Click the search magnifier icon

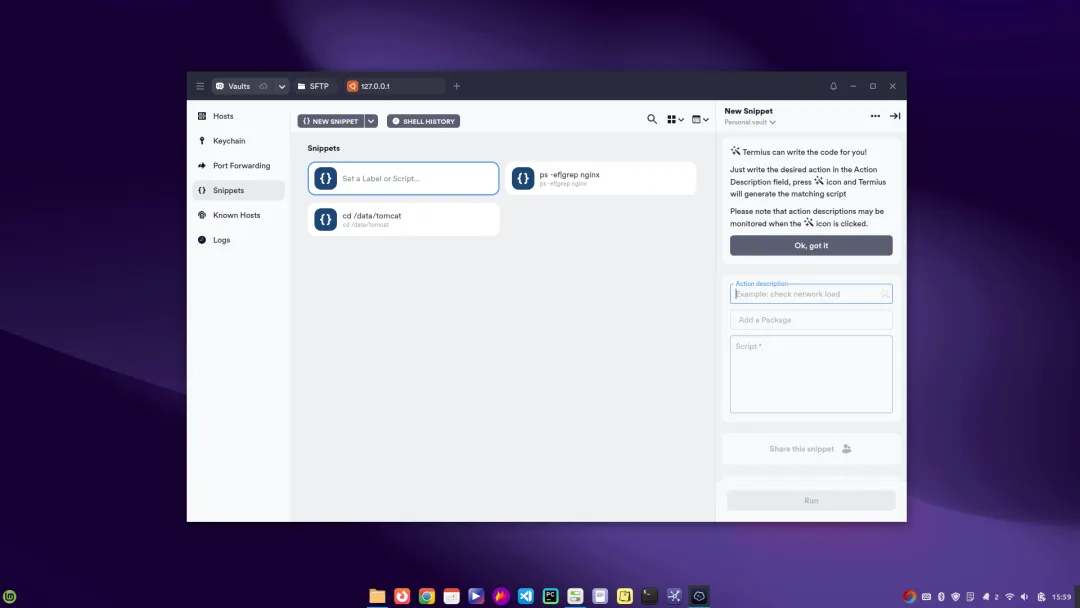[x=652, y=119]
